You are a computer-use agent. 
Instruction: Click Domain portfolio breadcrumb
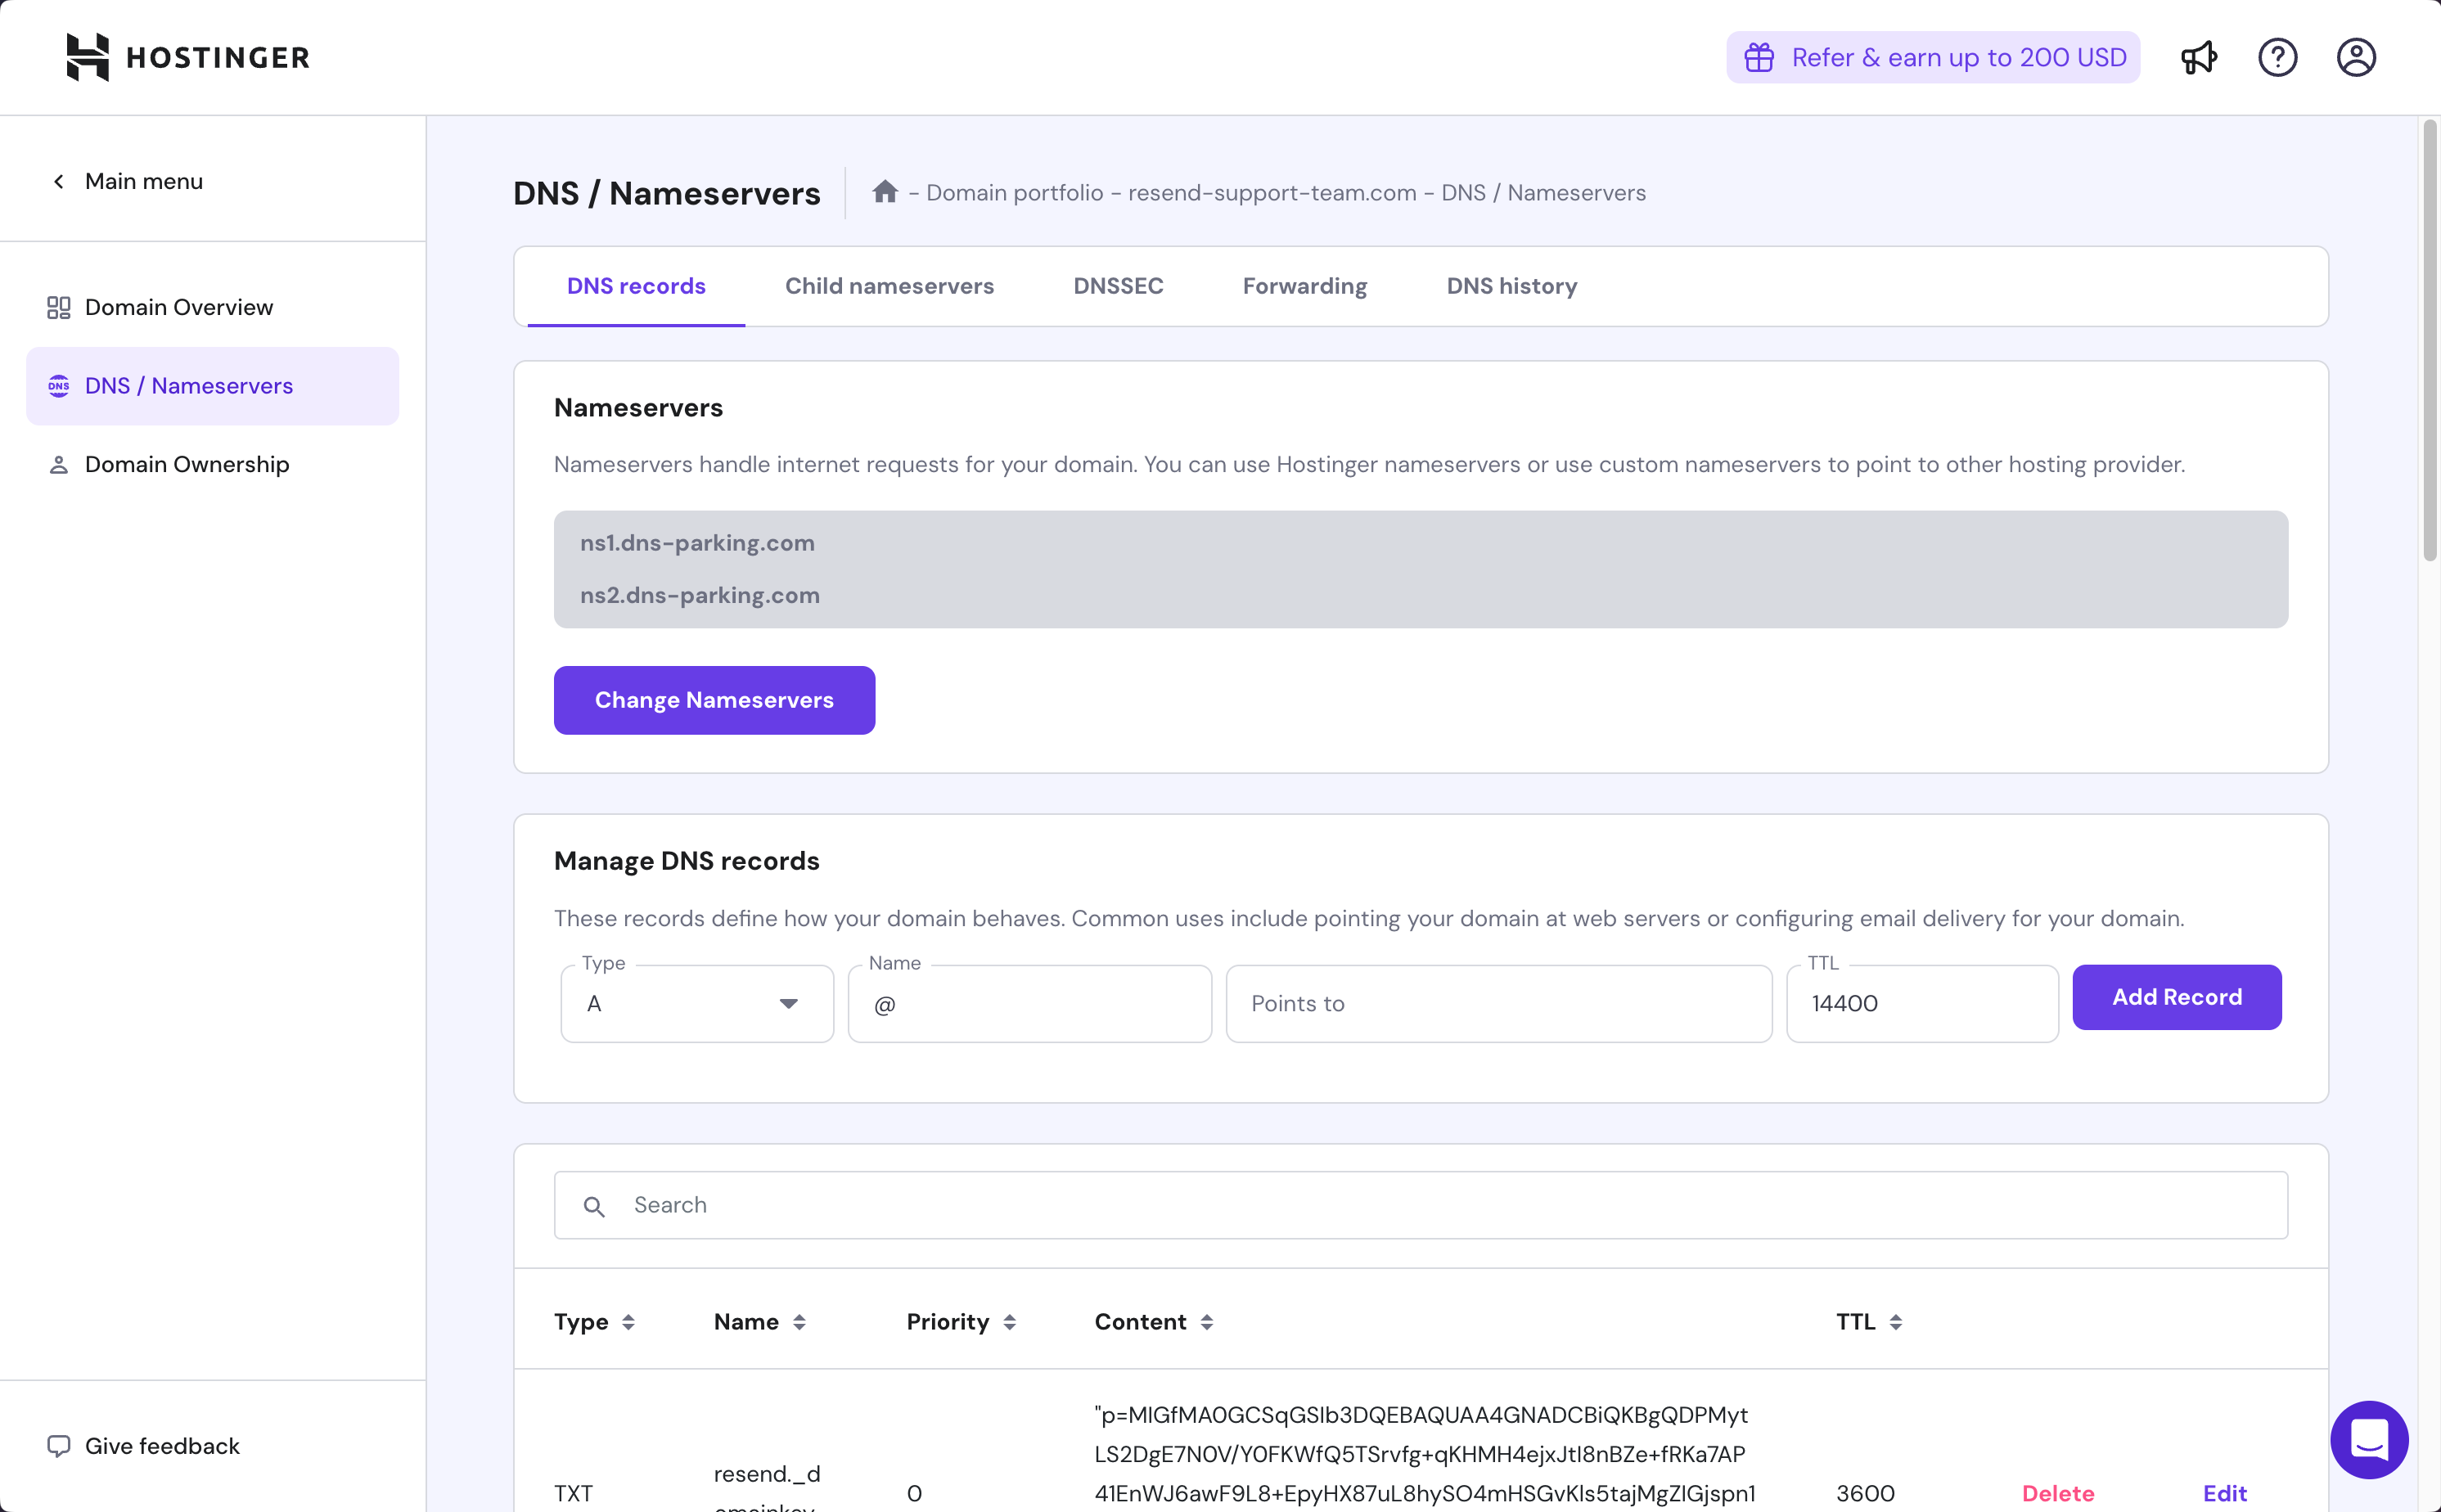click(1014, 192)
